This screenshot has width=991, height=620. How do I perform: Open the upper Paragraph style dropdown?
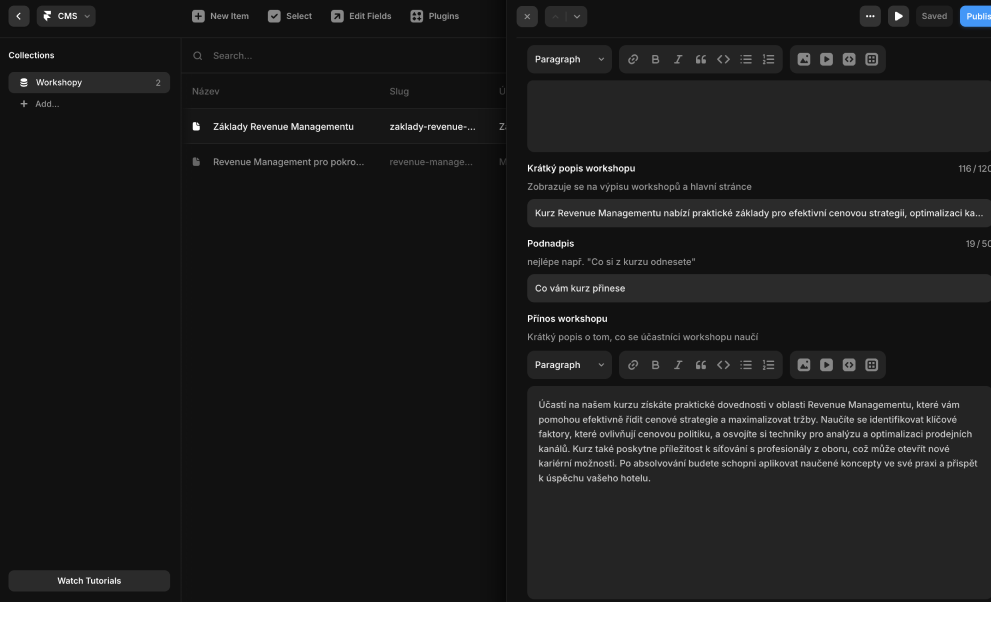[x=569, y=59]
